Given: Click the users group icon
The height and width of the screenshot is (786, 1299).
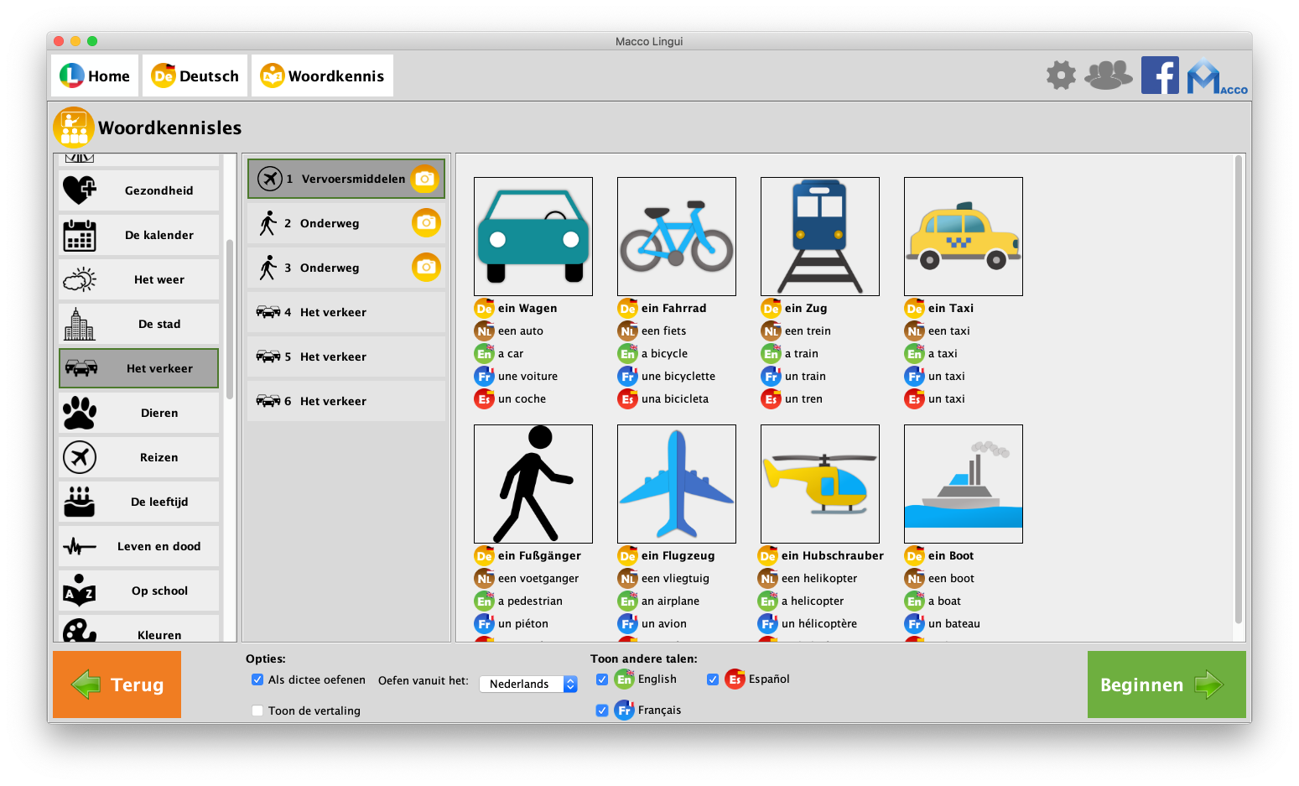Looking at the screenshot, I should 1108,75.
